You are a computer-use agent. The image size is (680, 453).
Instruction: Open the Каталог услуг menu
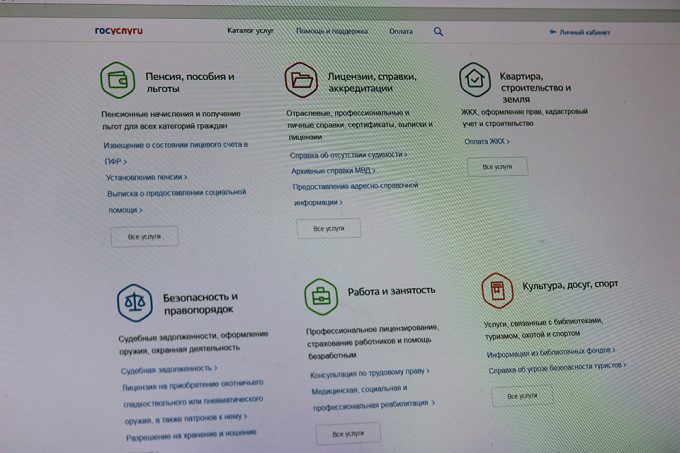[x=250, y=31]
